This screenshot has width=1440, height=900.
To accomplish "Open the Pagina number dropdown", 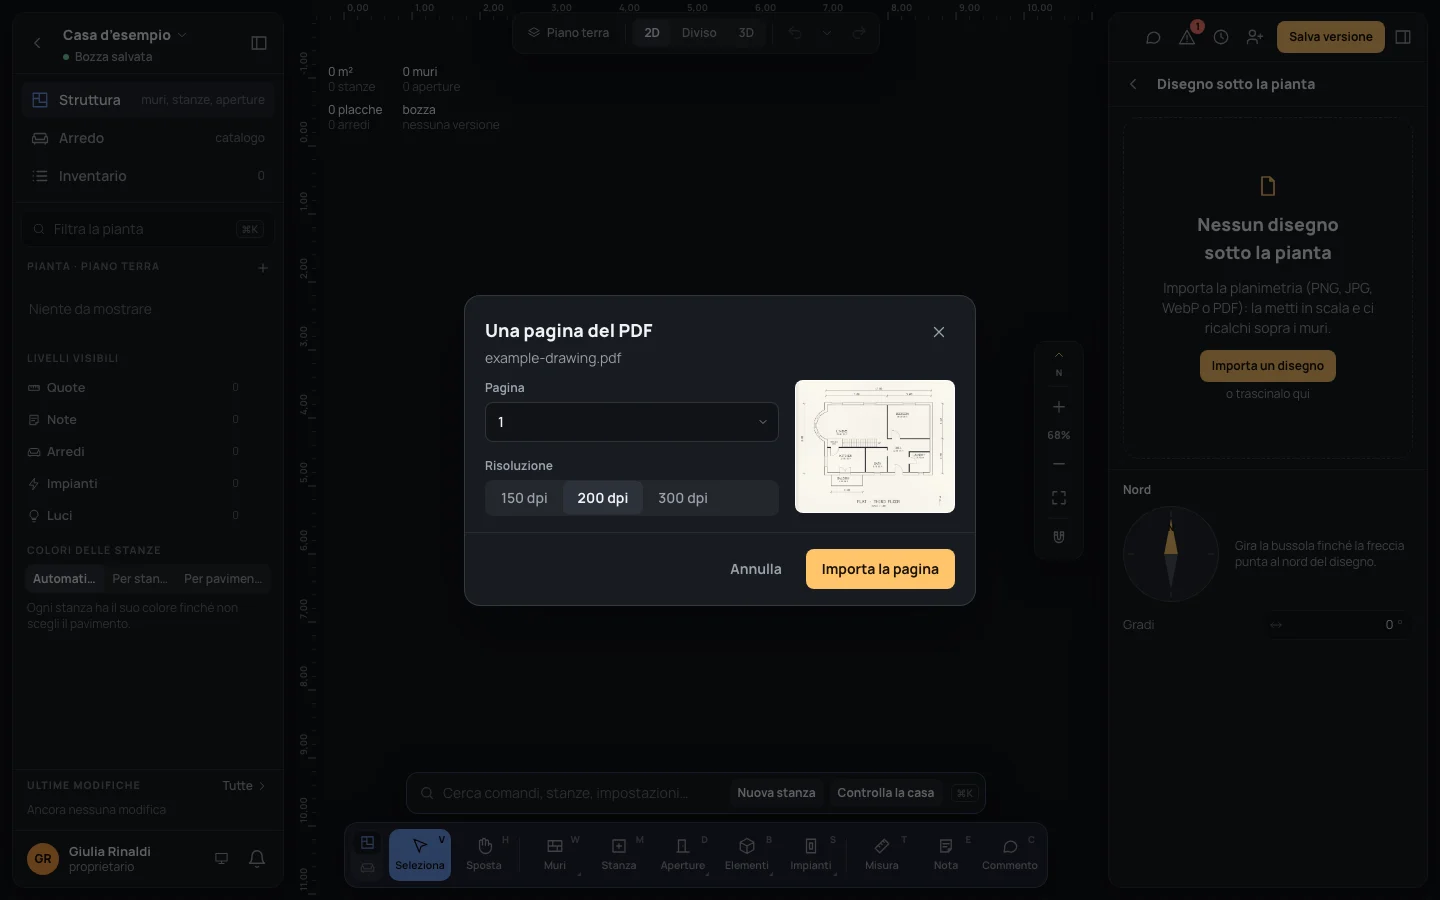I will [632, 422].
